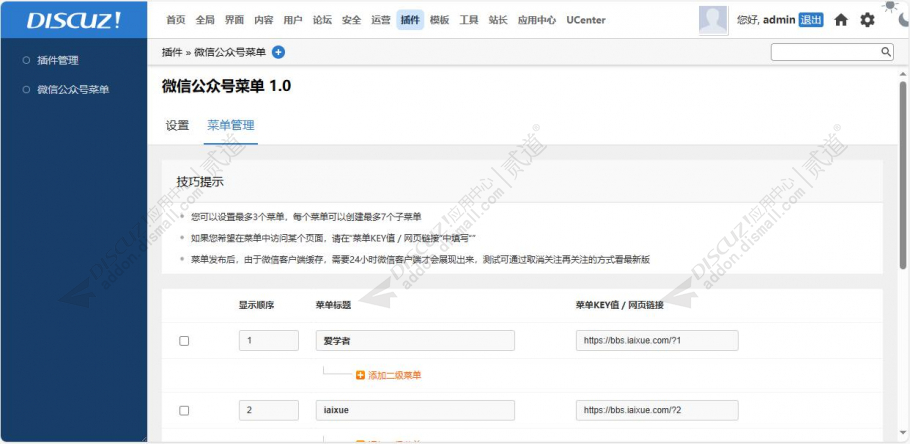Viewport: 910px width, 444px height.
Task: Add submenu under 爱学者 menu
Action: pos(389,375)
